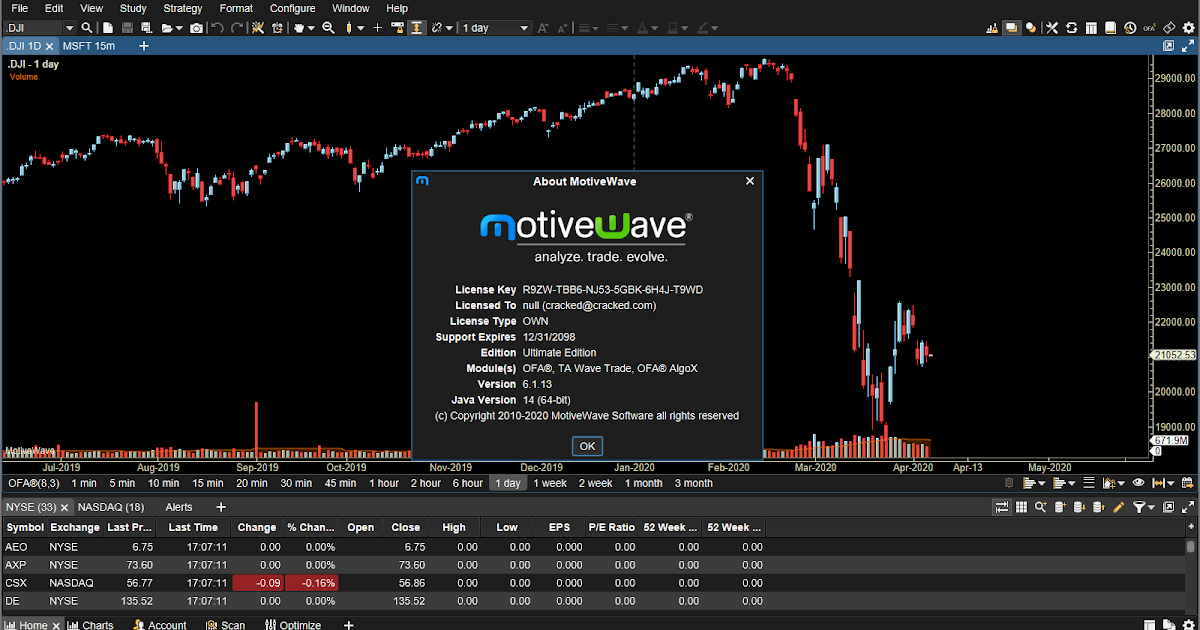Close the .DJI 1D tab
Viewport: 1200px width, 630px height.
click(x=49, y=47)
